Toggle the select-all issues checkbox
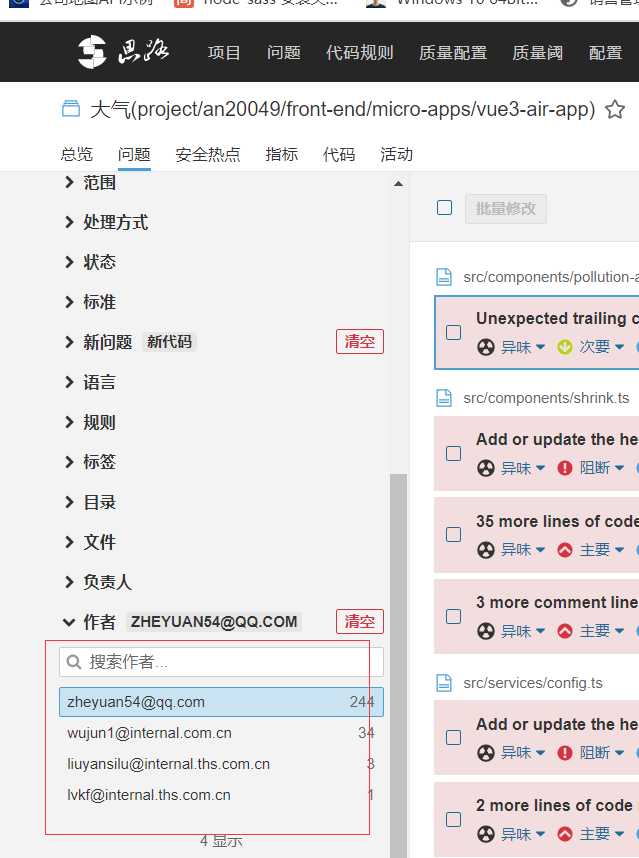 coord(445,208)
